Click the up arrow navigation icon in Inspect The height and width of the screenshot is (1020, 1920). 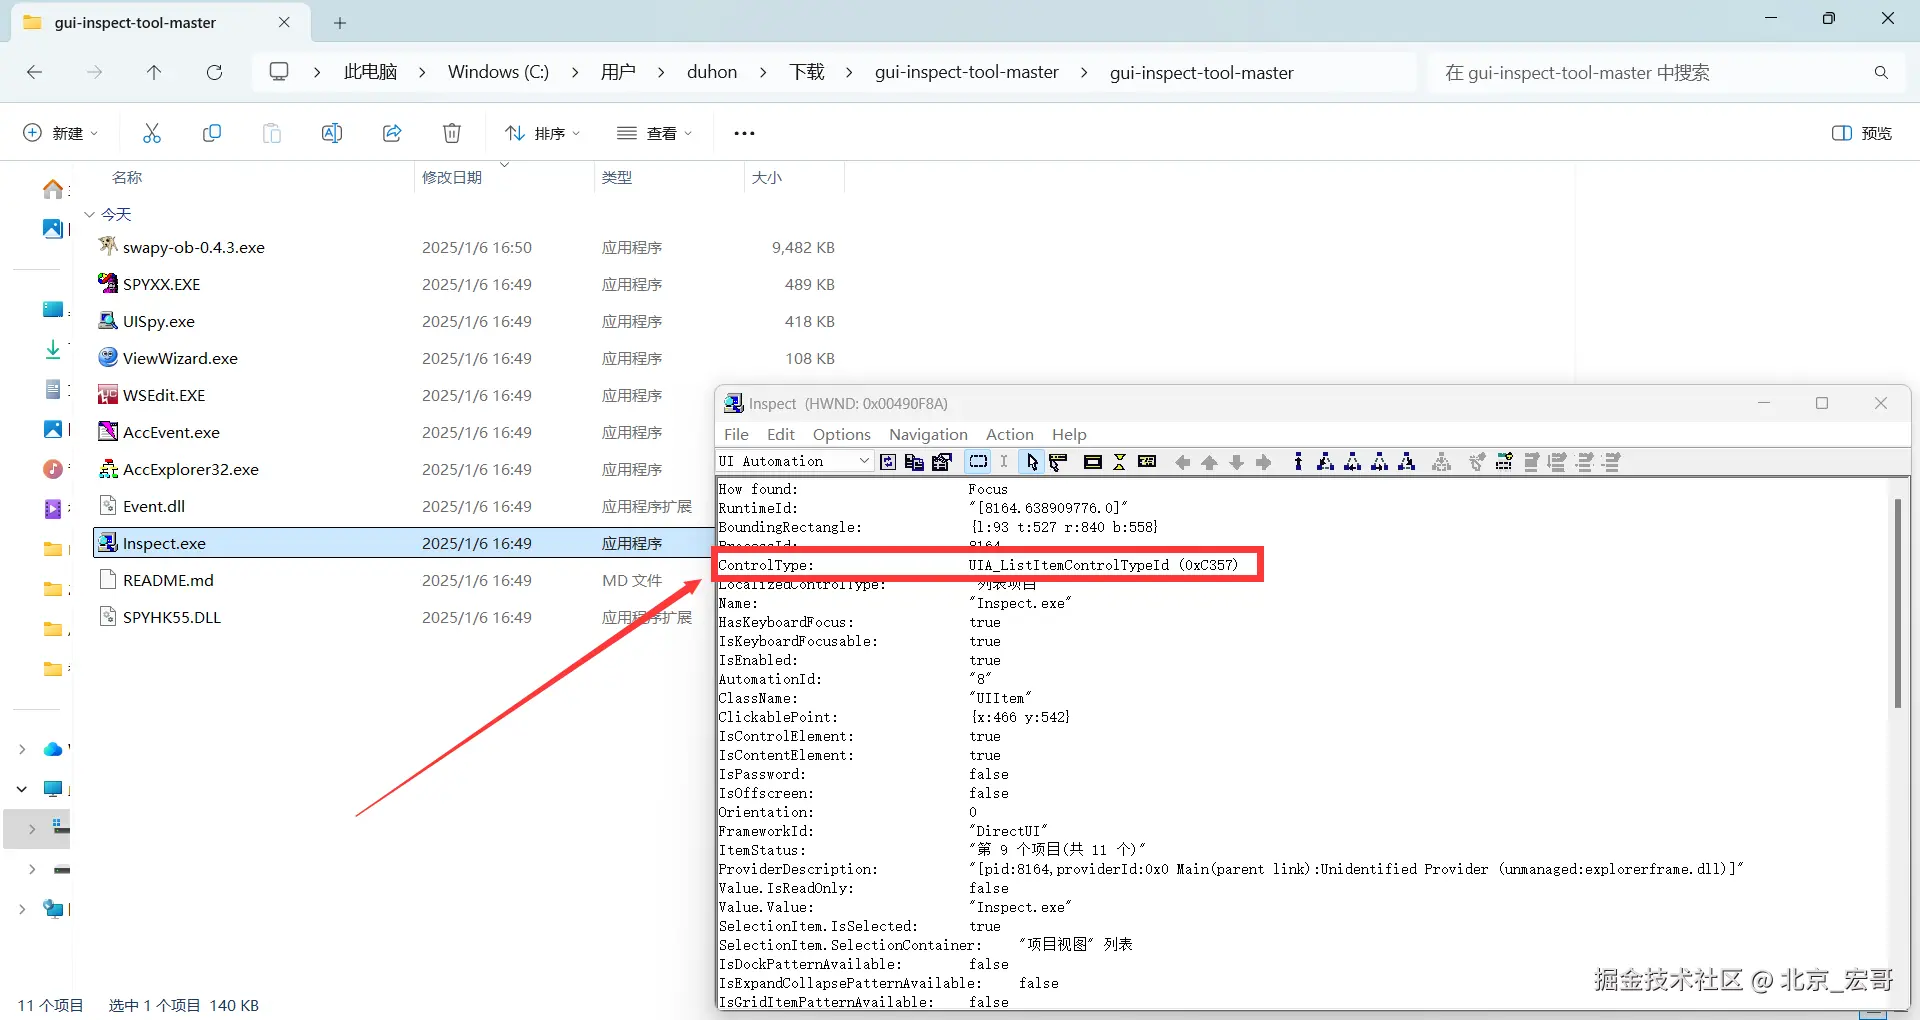(x=1210, y=462)
